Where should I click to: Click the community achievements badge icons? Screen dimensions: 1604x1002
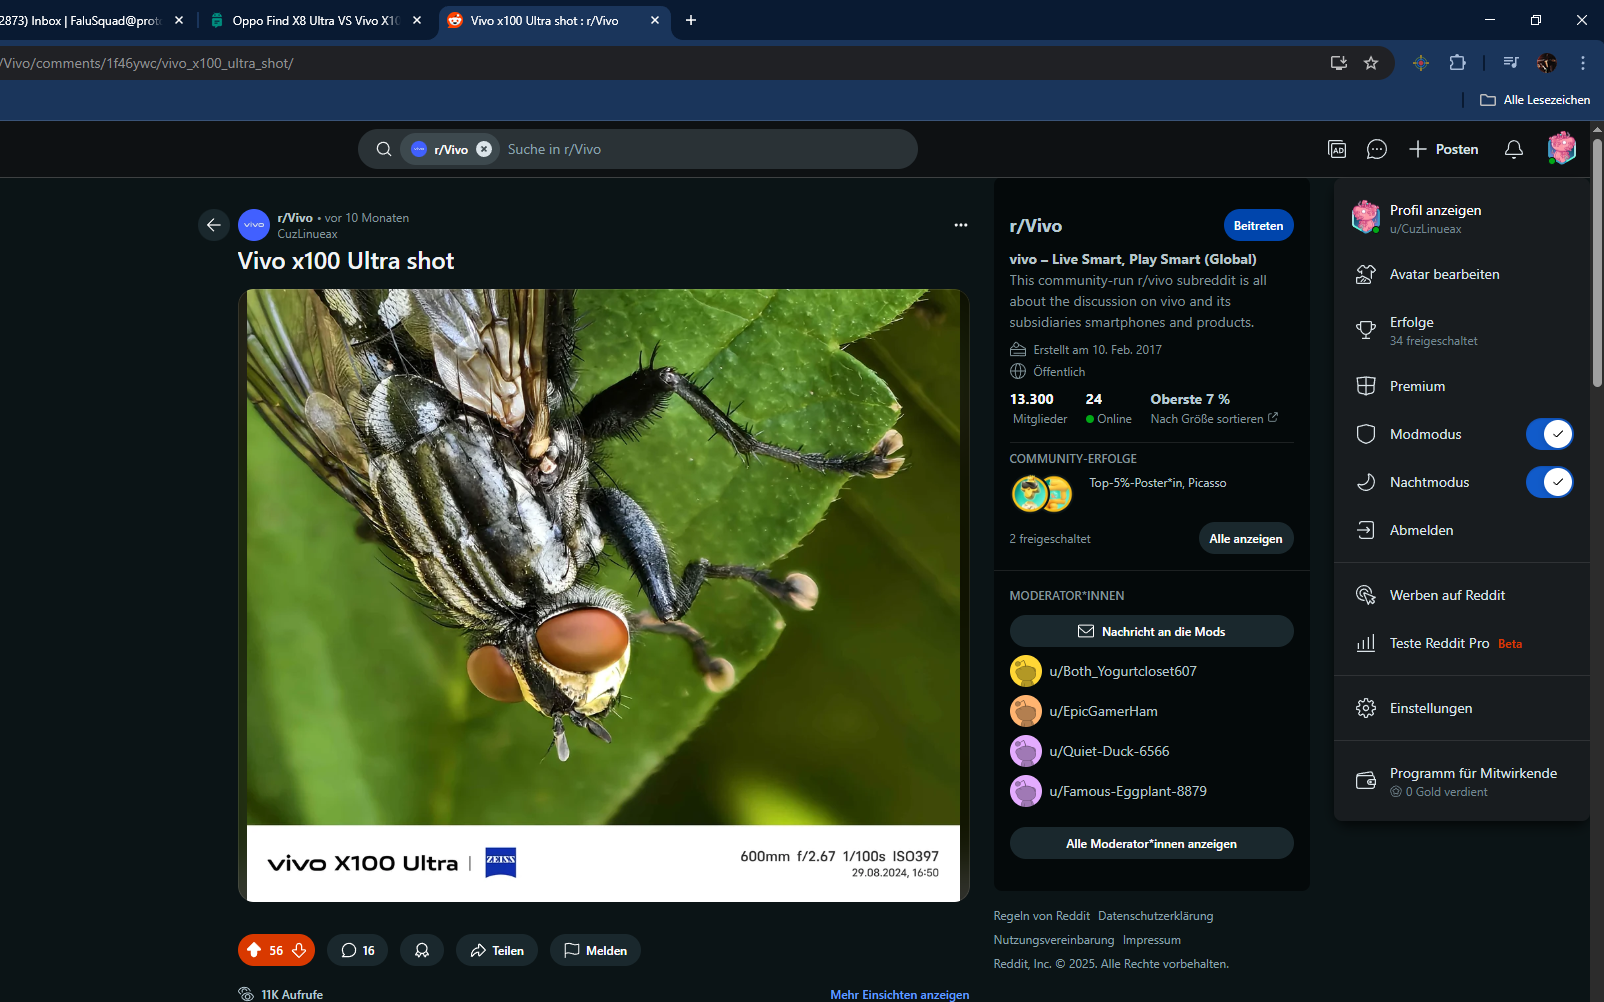[x=1042, y=493]
